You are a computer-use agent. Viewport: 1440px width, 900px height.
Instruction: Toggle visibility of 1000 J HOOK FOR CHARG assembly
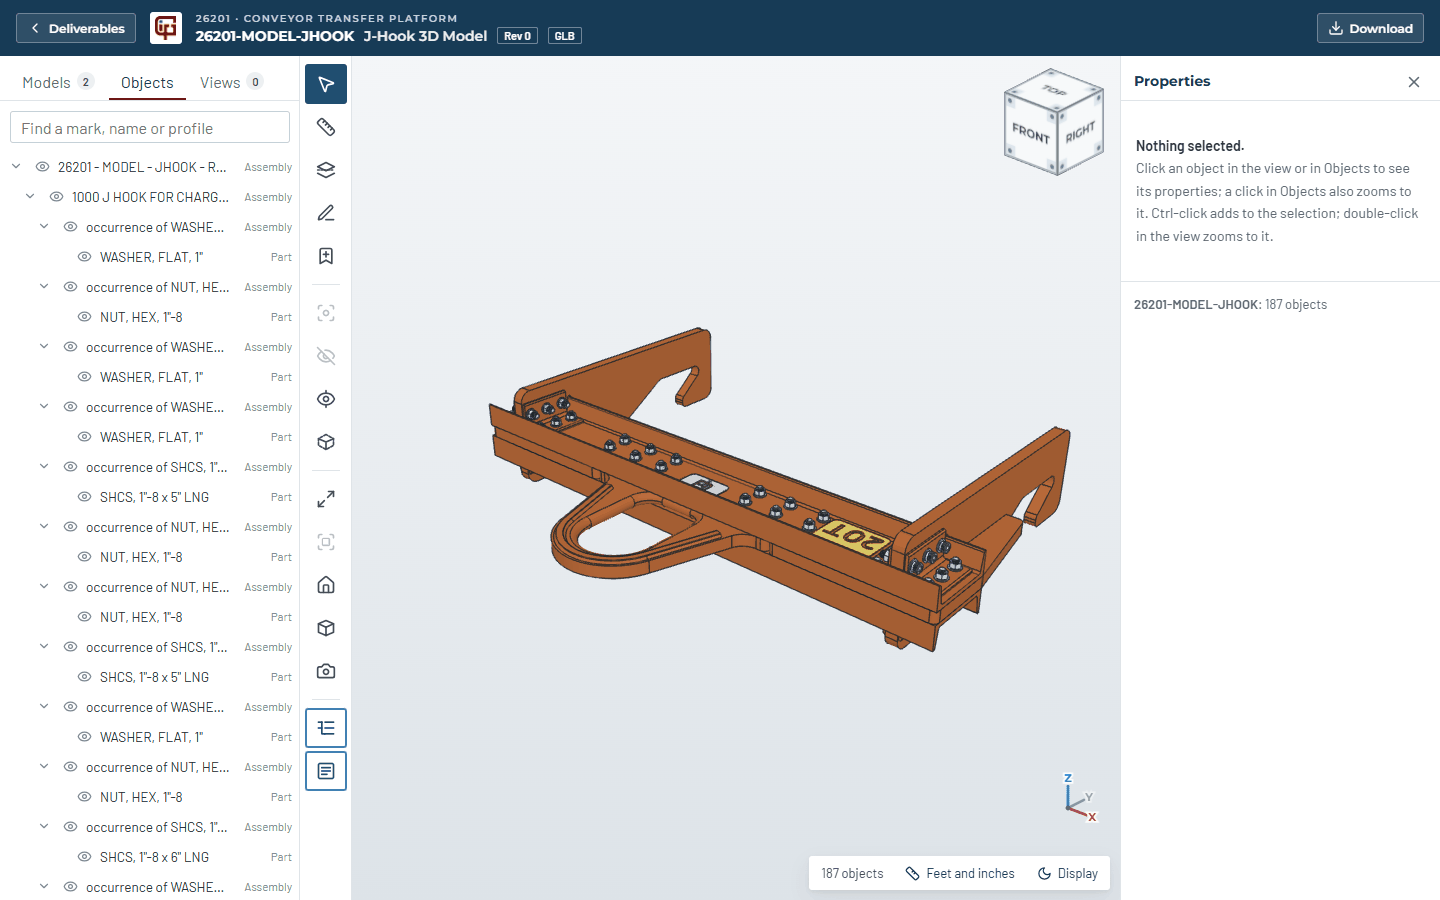tap(57, 197)
